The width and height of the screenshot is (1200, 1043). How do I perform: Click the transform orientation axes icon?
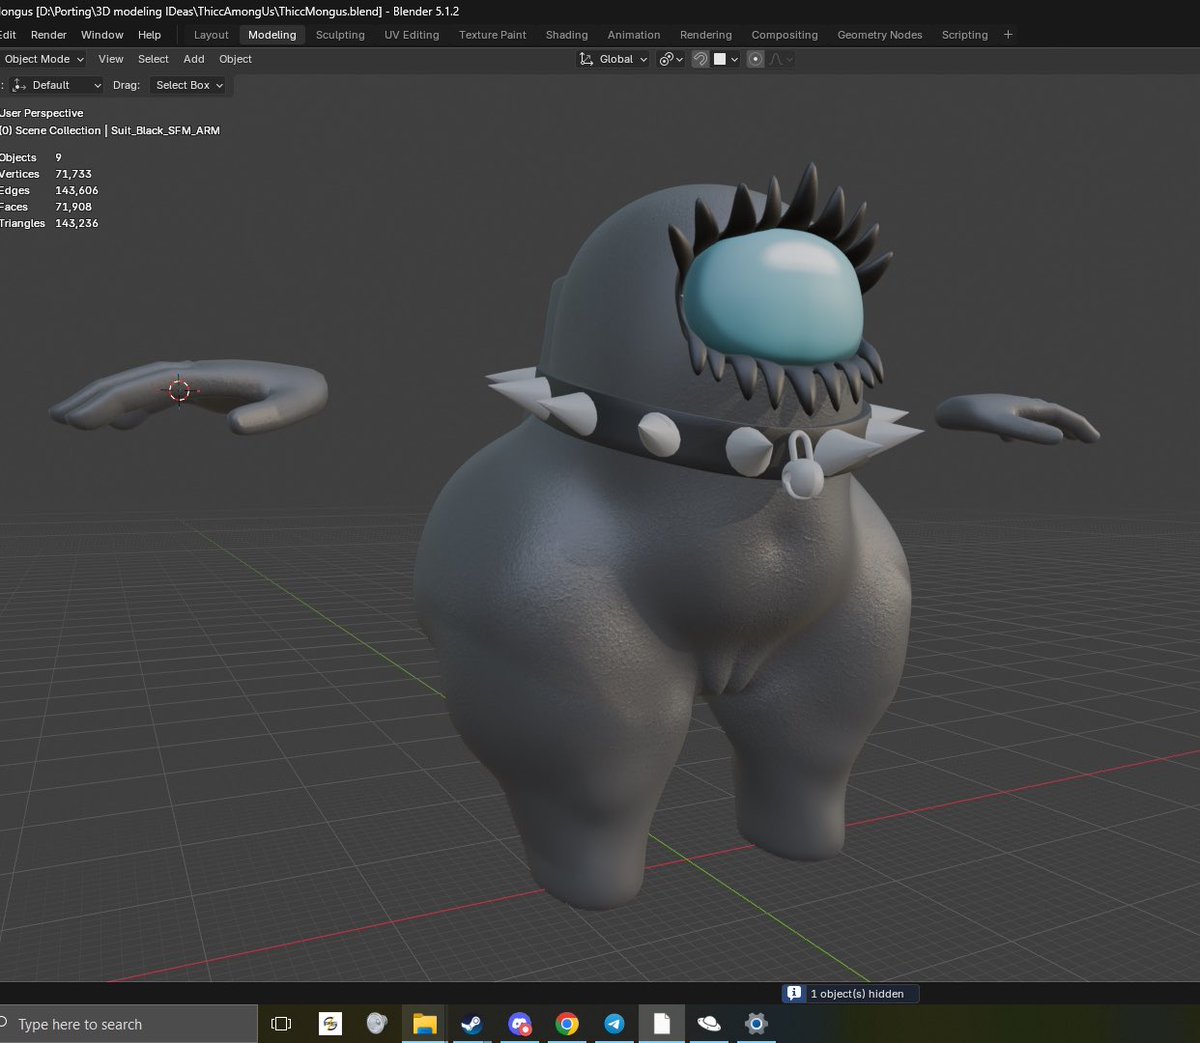click(x=586, y=59)
